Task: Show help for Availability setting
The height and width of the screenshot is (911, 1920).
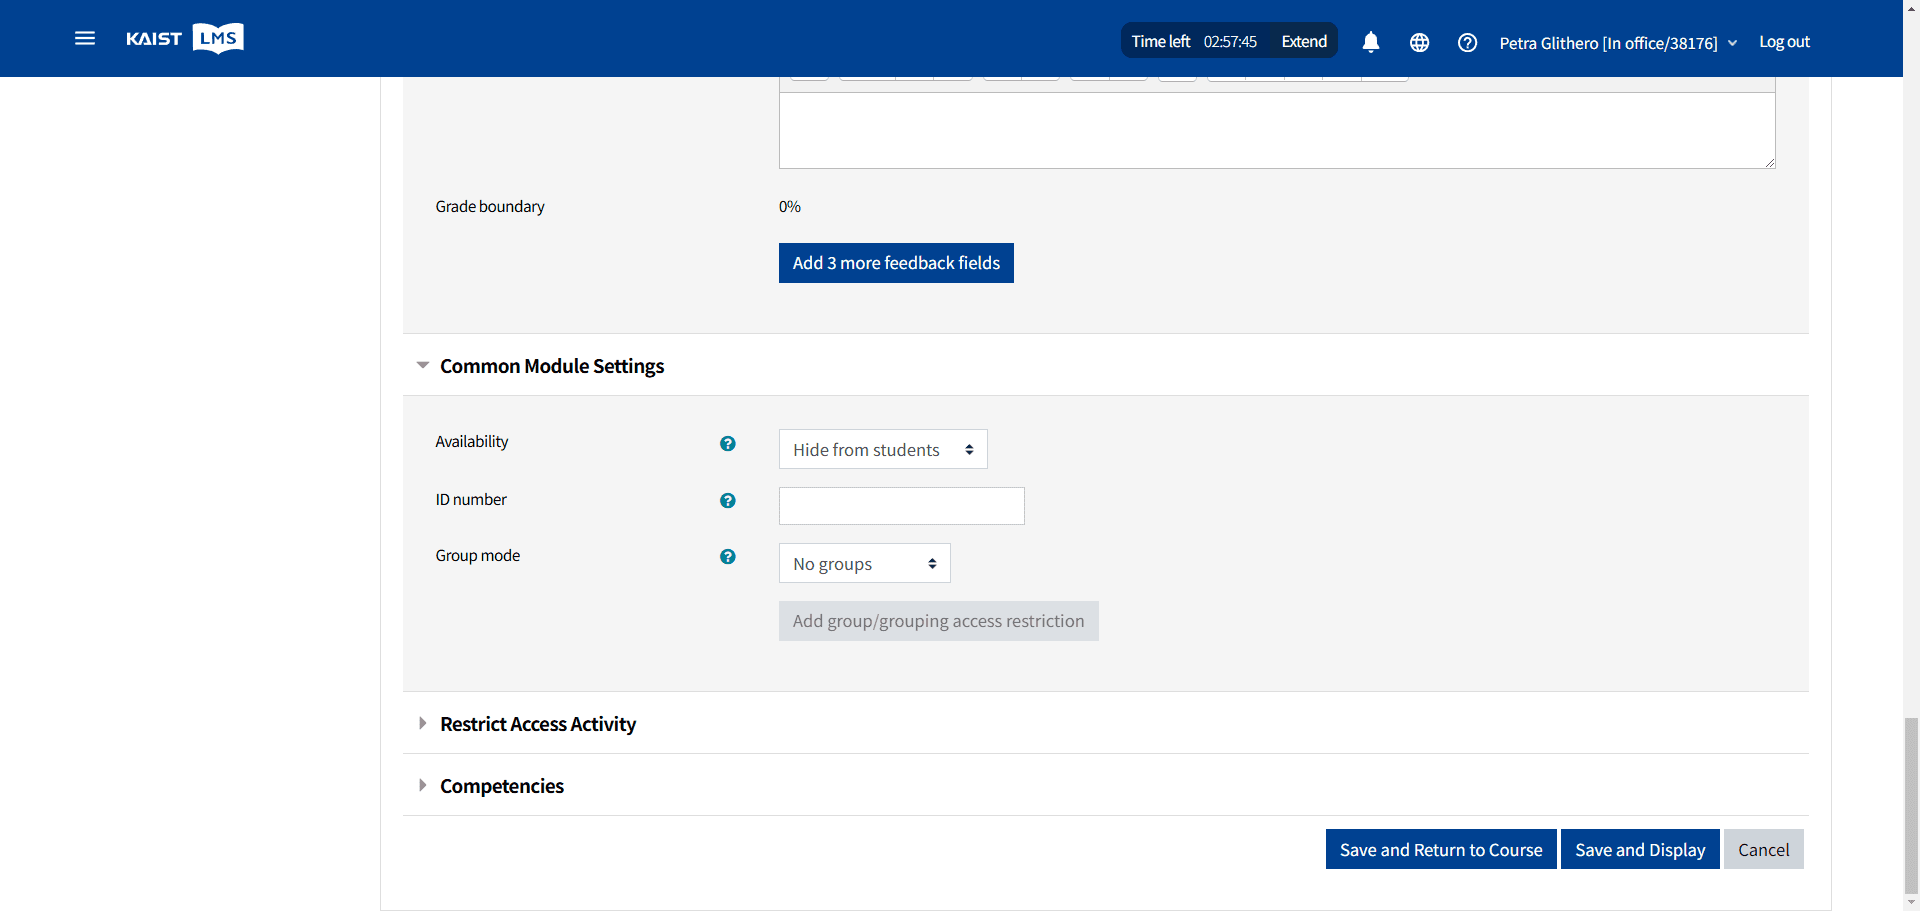Action: click(728, 443)
